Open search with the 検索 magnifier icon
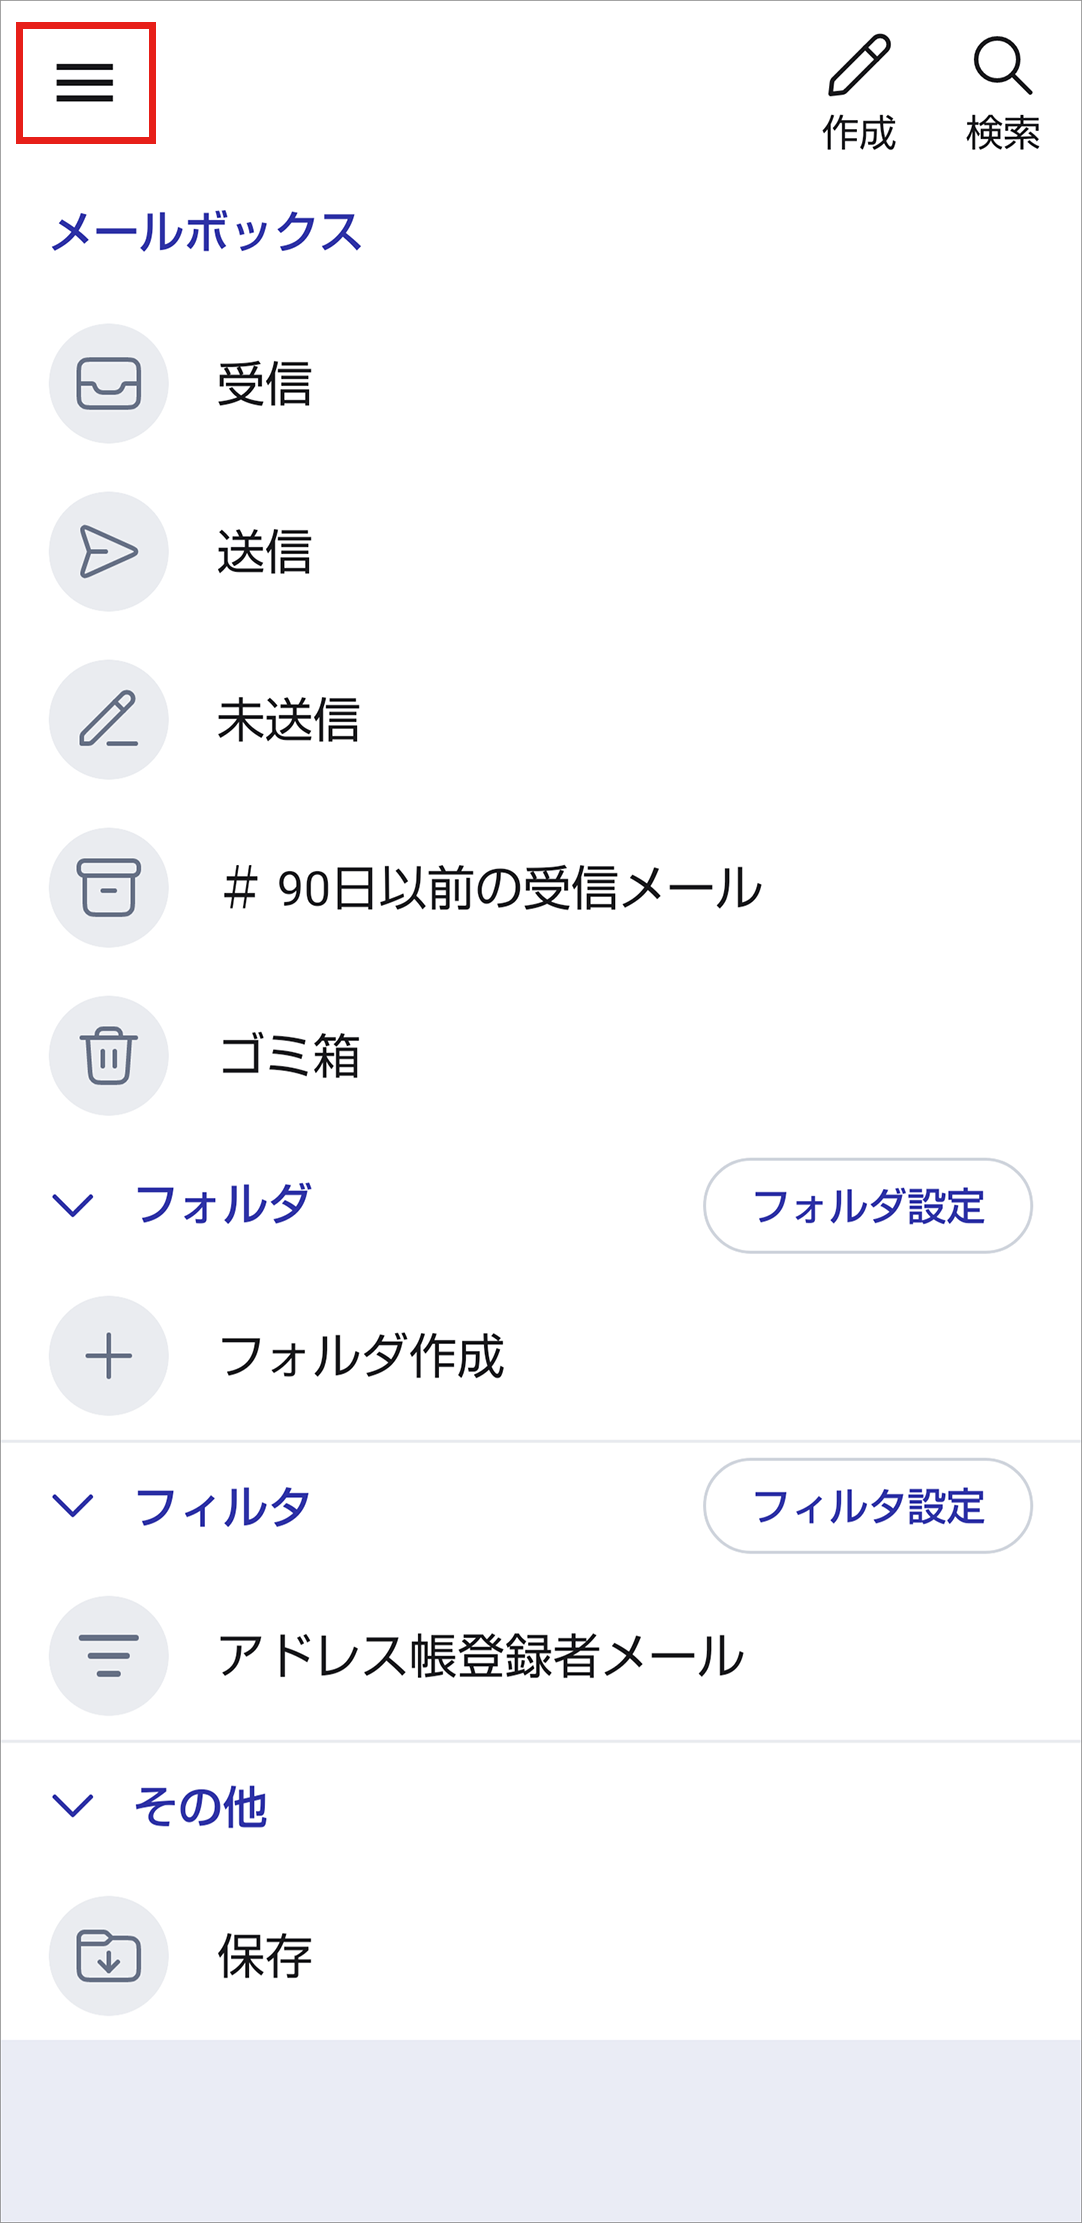The image size is (1082, 2223). (1002, 67)
